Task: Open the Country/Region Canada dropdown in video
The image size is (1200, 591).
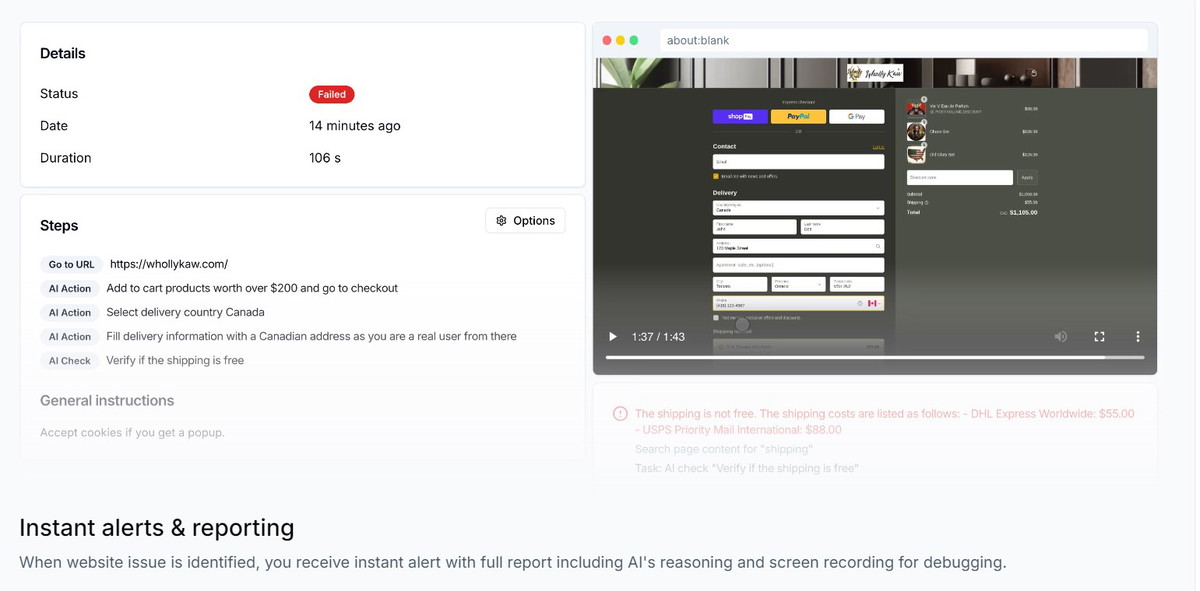Action: [x=798, y=208]
